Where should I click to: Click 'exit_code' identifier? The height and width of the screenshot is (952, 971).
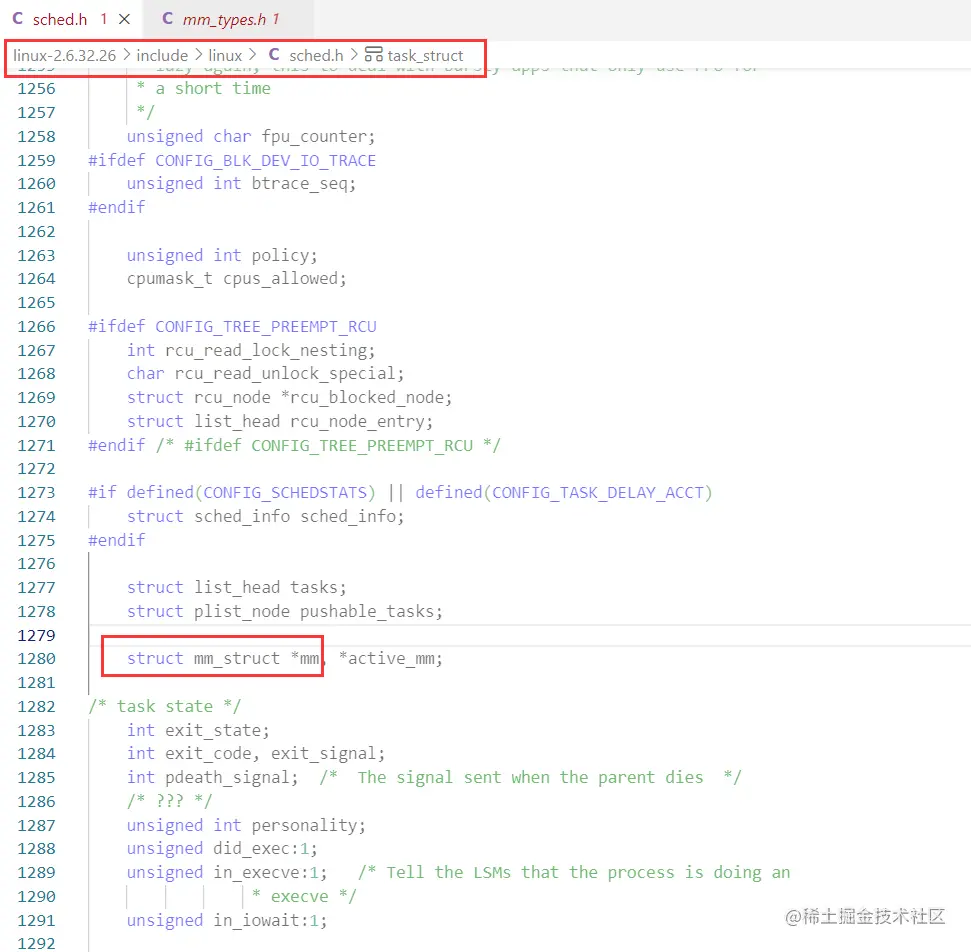[208, 754]
